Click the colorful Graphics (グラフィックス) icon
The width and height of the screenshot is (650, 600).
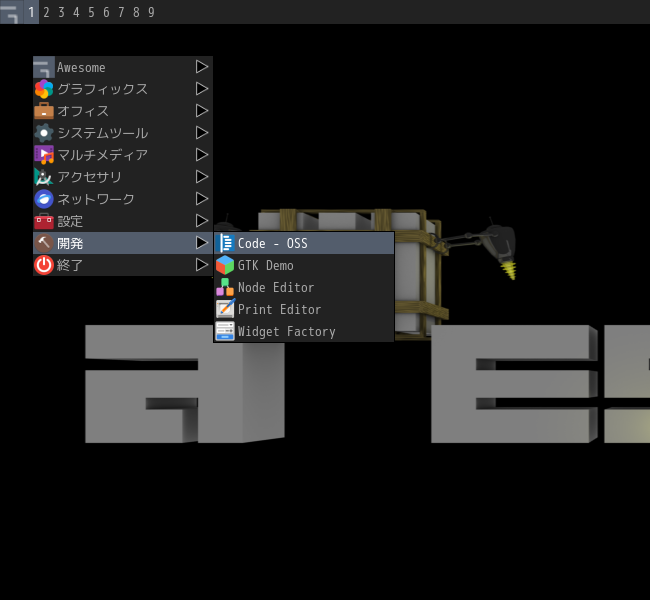click(x=44, y=89)
